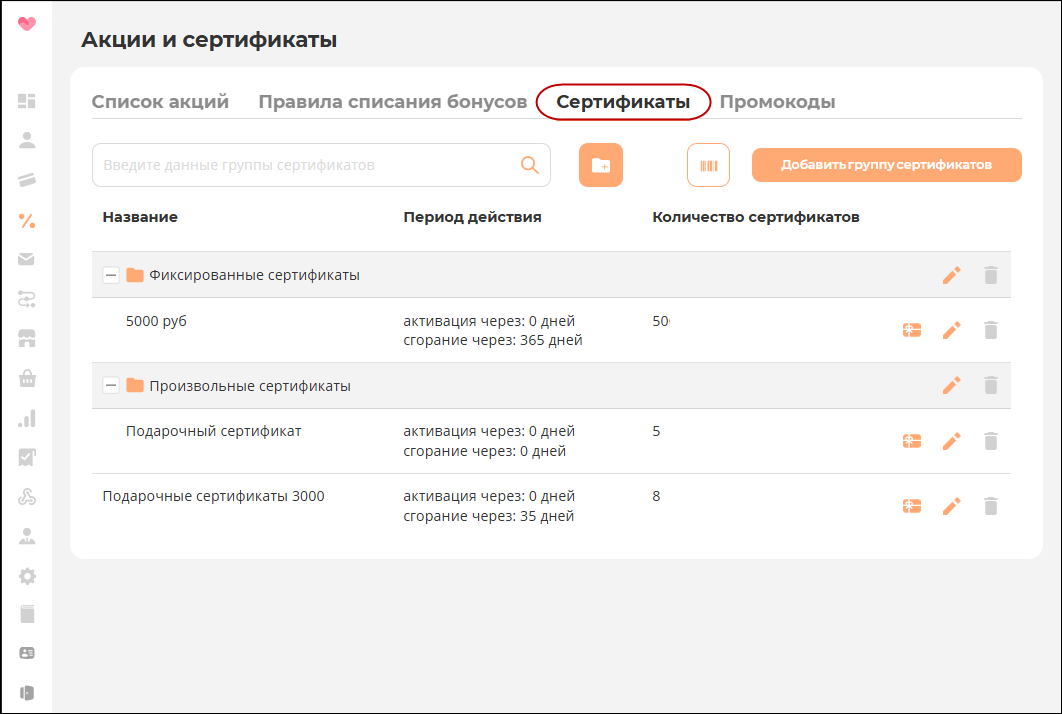The width and height of the screenshot is (1062, 714).
Task: Select the Подарочные сертификаты 3000 row
Action: (x=551, y=506)
